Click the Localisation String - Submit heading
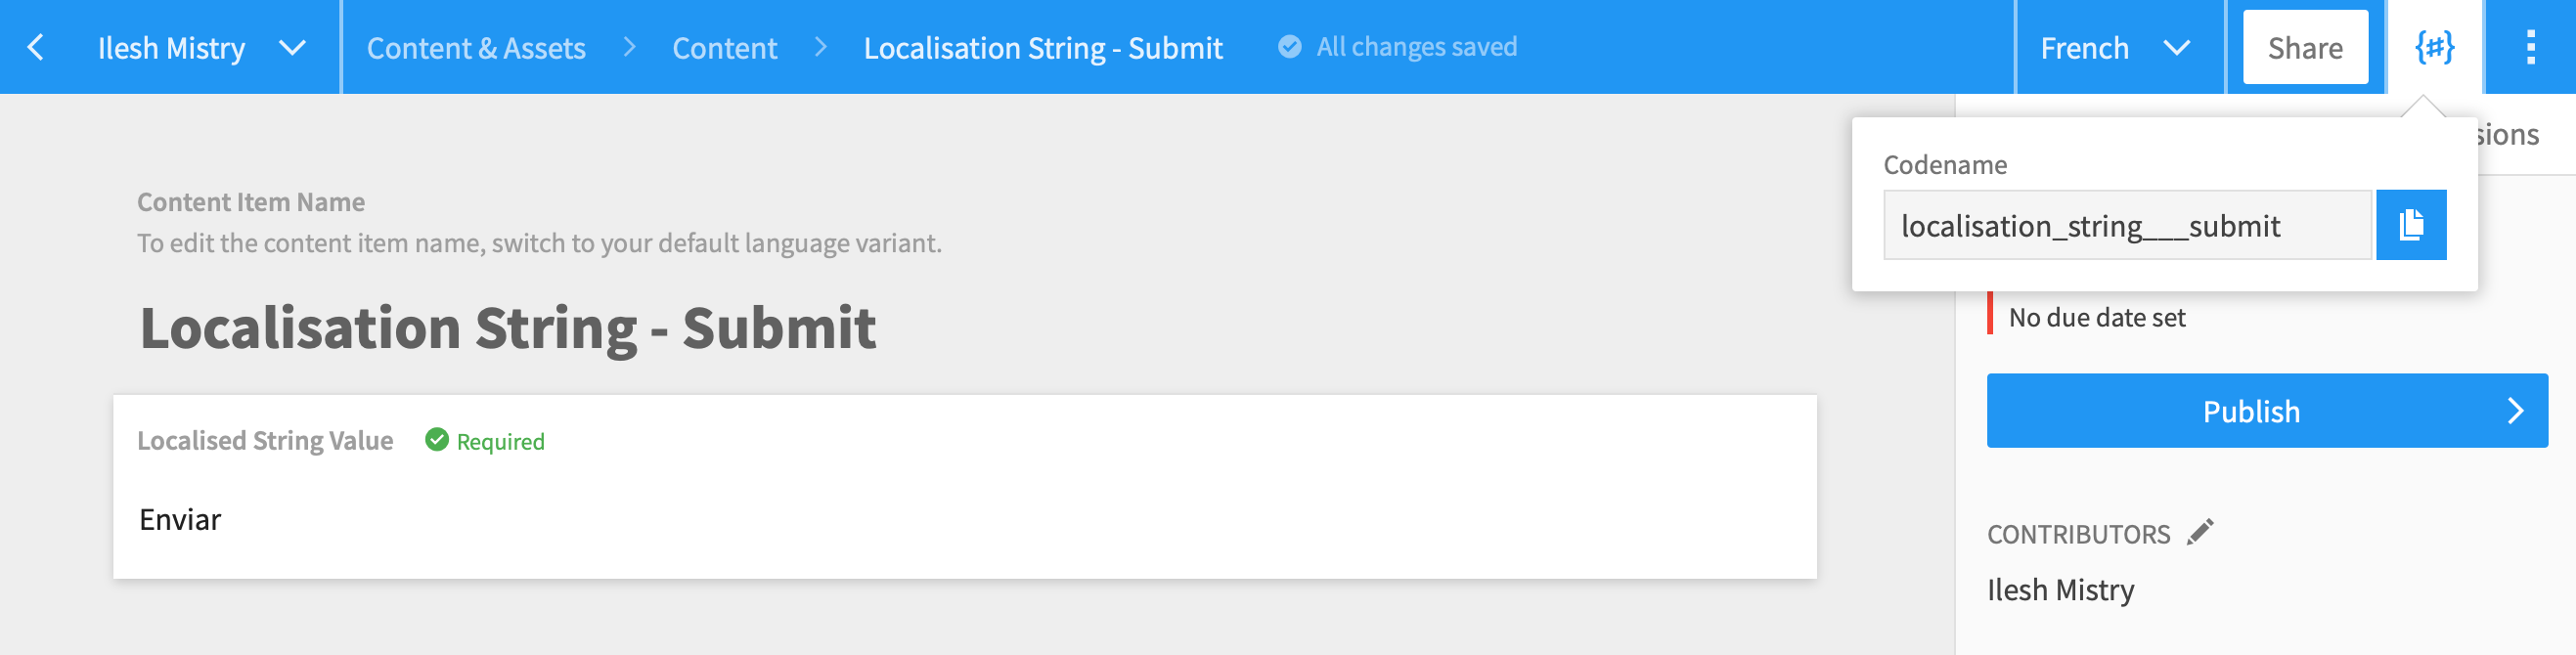This screenshot has height=655, width=2576. [x=507, y=328]
